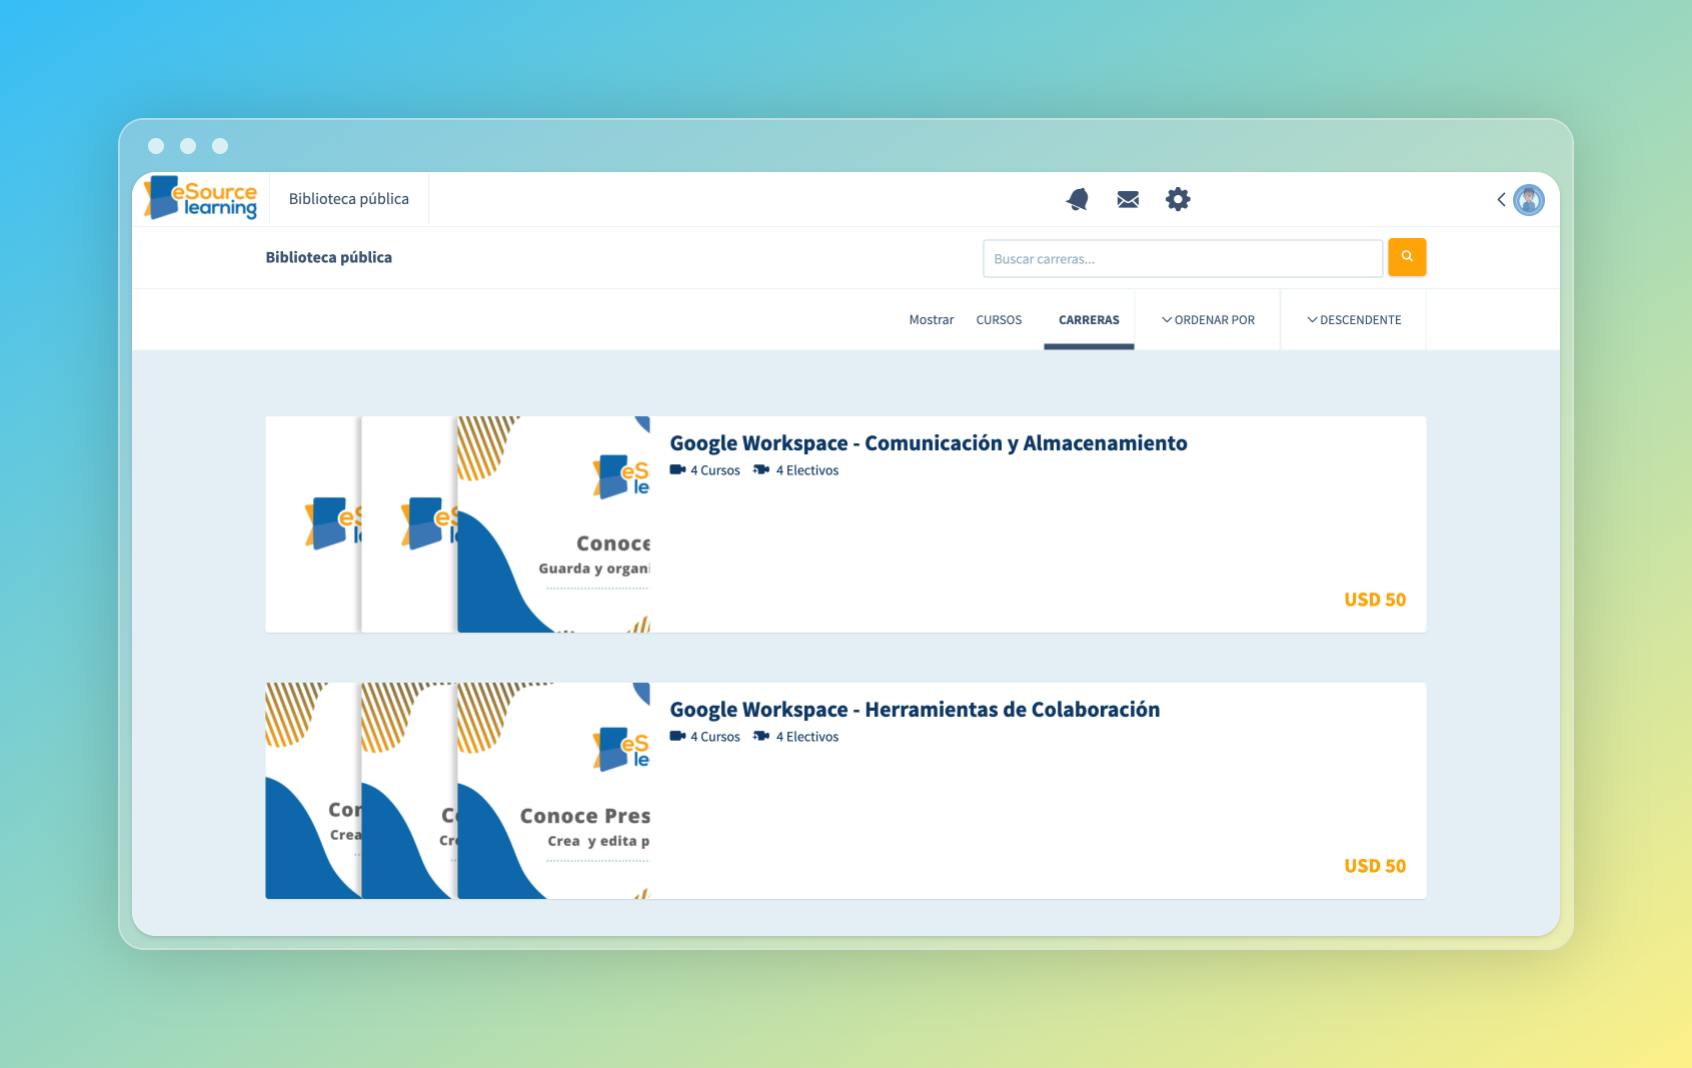This screenshot has width=1692, height=1068.
Task: Open the user profile avatar
Action: 1529,200
